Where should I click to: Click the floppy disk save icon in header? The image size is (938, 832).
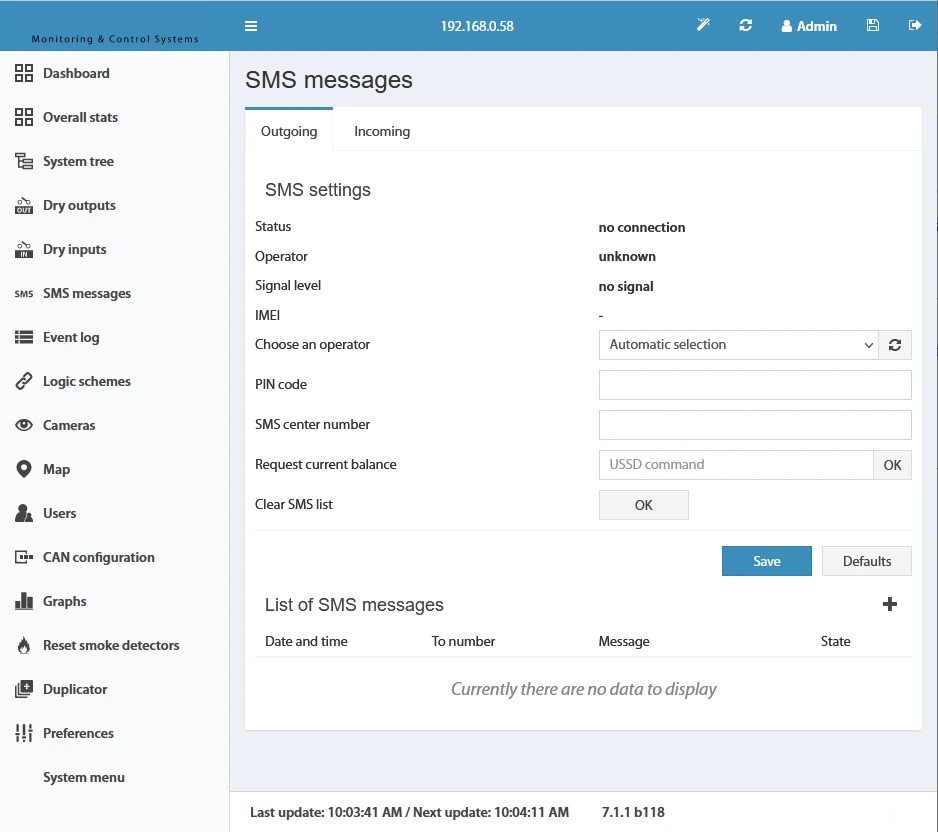pos(873,25)
